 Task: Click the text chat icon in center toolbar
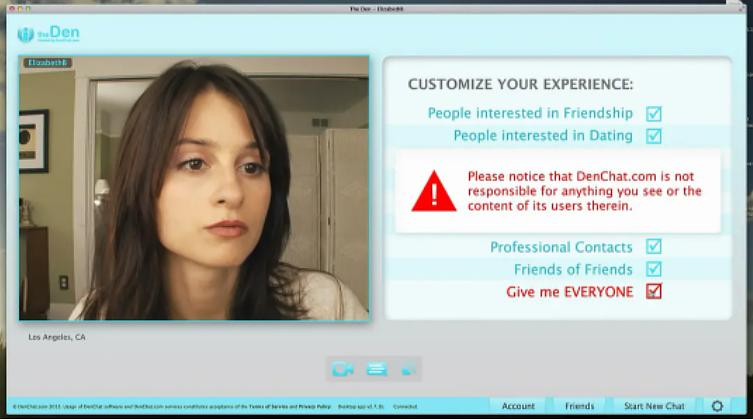376,370
